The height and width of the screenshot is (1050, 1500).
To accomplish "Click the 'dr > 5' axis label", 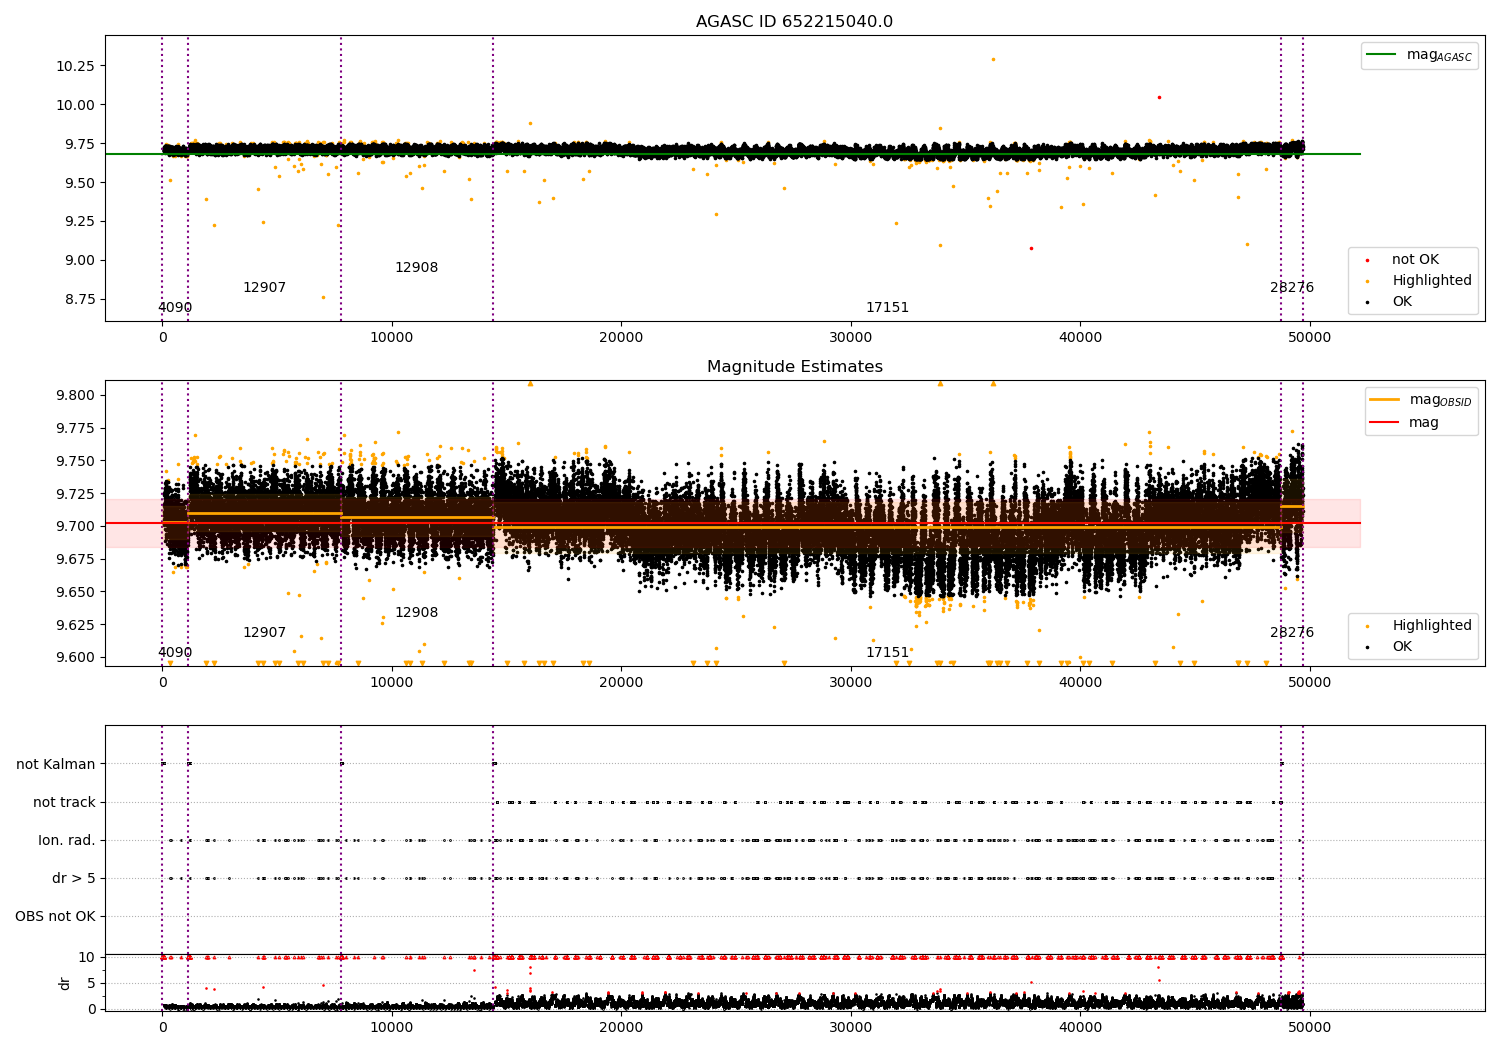I will pyautogui.click(x=74, y=878).
